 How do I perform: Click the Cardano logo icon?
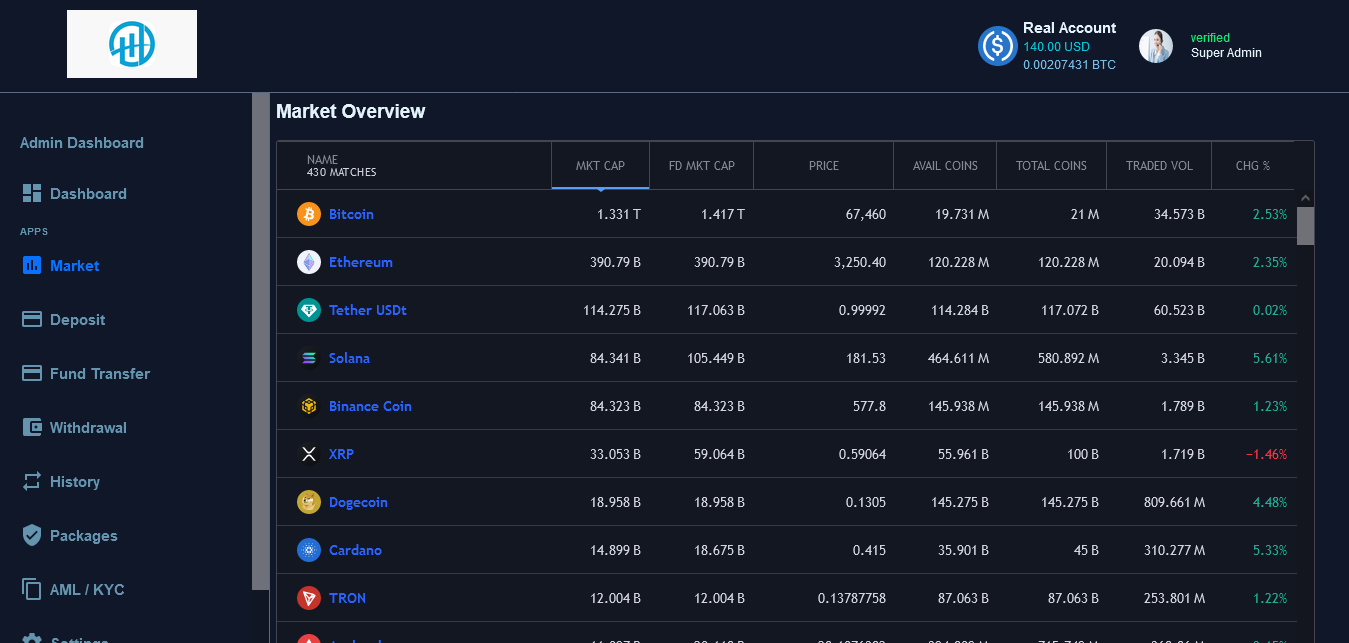tap(309, 550)
